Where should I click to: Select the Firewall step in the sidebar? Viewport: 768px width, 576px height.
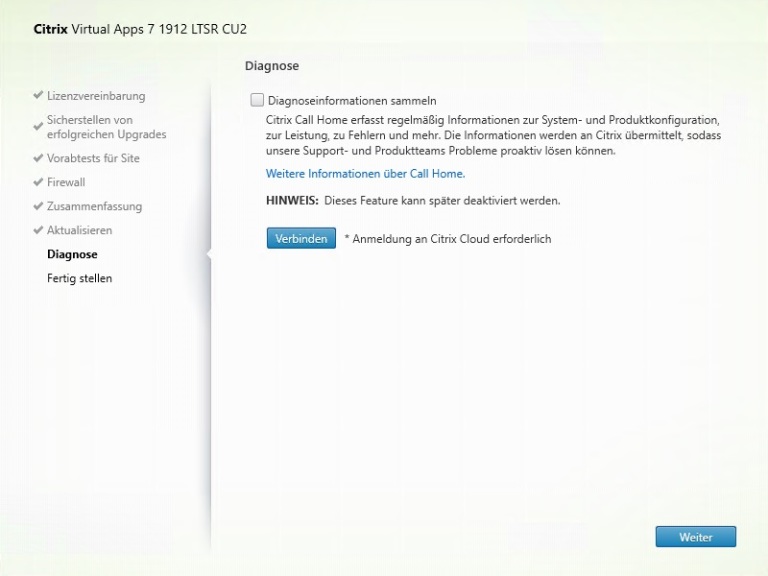66,182
